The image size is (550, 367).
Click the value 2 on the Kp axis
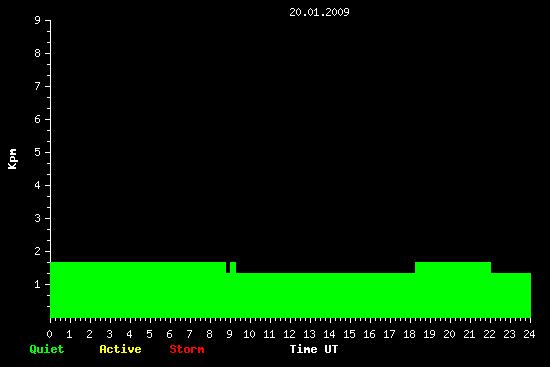coord(38,251)
